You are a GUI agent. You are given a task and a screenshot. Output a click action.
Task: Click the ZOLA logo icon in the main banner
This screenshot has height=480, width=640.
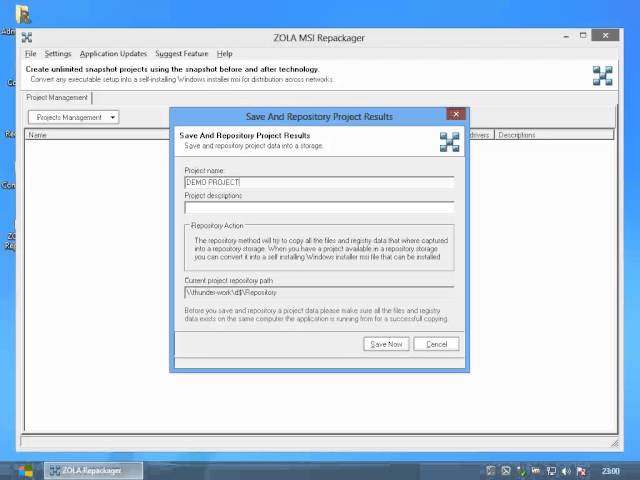(x=602, y=76)
